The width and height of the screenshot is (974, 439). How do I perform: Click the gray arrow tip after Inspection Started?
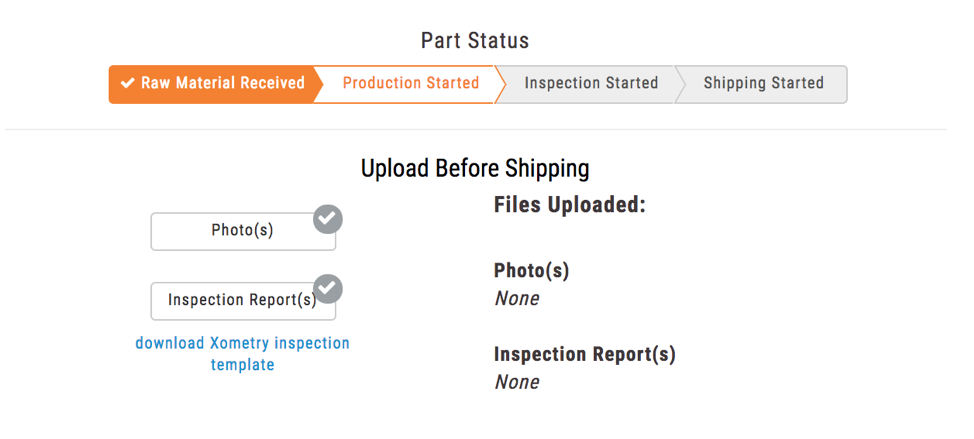(x=680, y=84)
